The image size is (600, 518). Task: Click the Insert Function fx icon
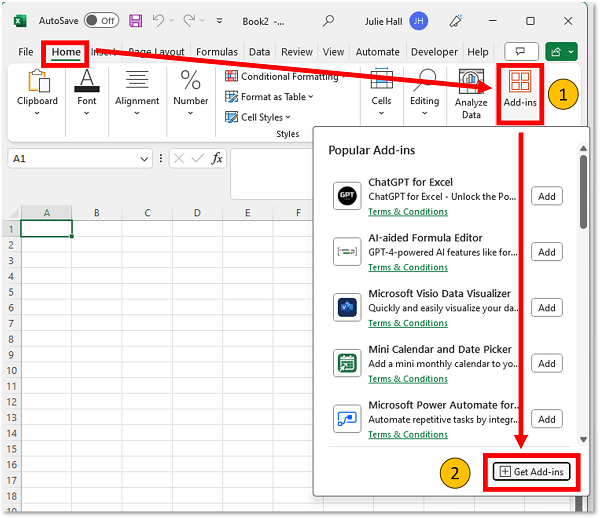[217, 158]
